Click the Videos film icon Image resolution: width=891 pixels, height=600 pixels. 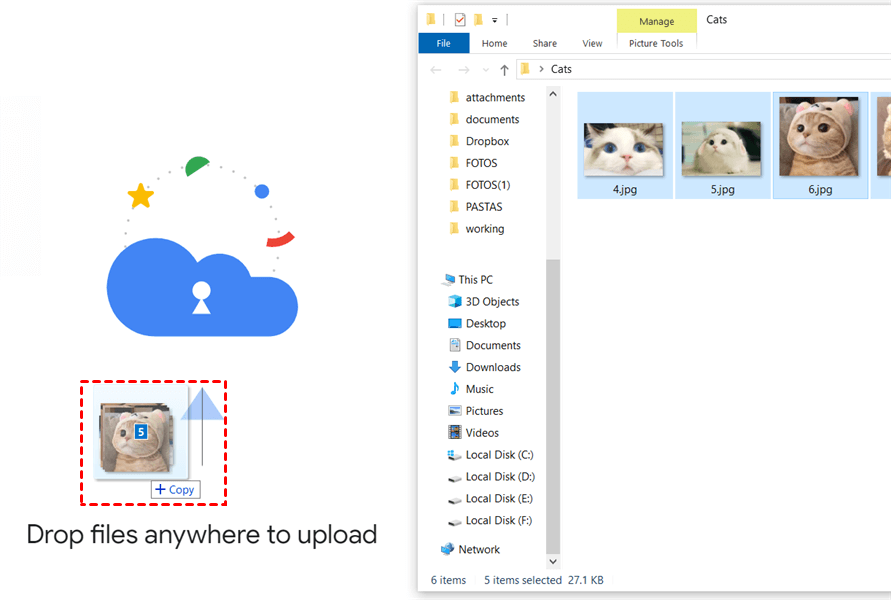tap(455, 432)
